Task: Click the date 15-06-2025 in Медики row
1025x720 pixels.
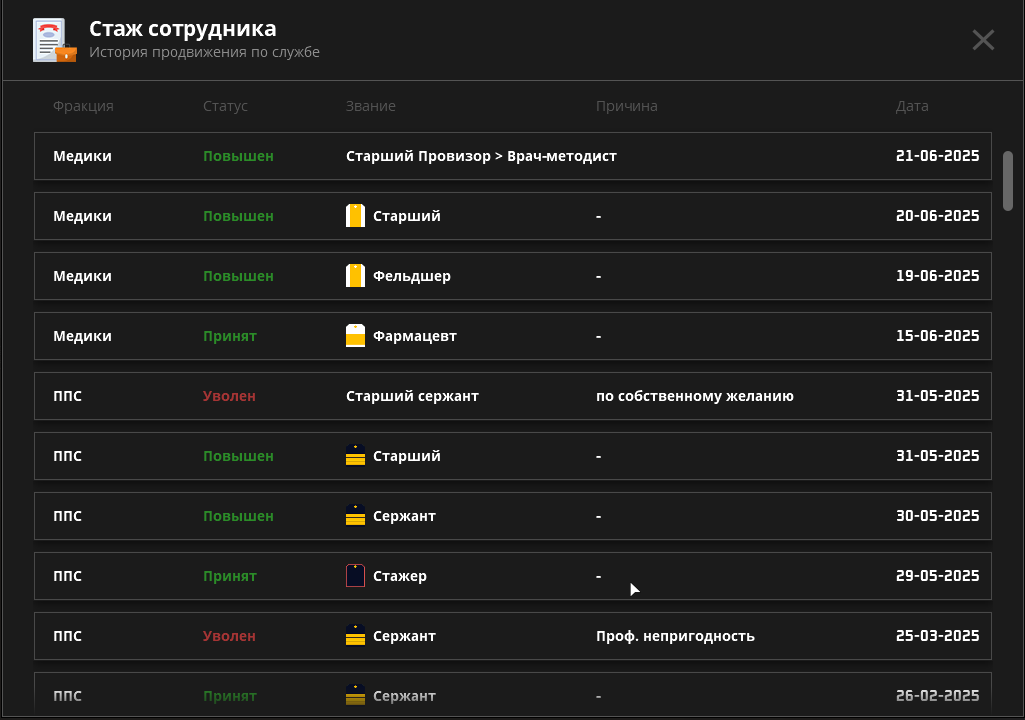Action: pos(937,336)
